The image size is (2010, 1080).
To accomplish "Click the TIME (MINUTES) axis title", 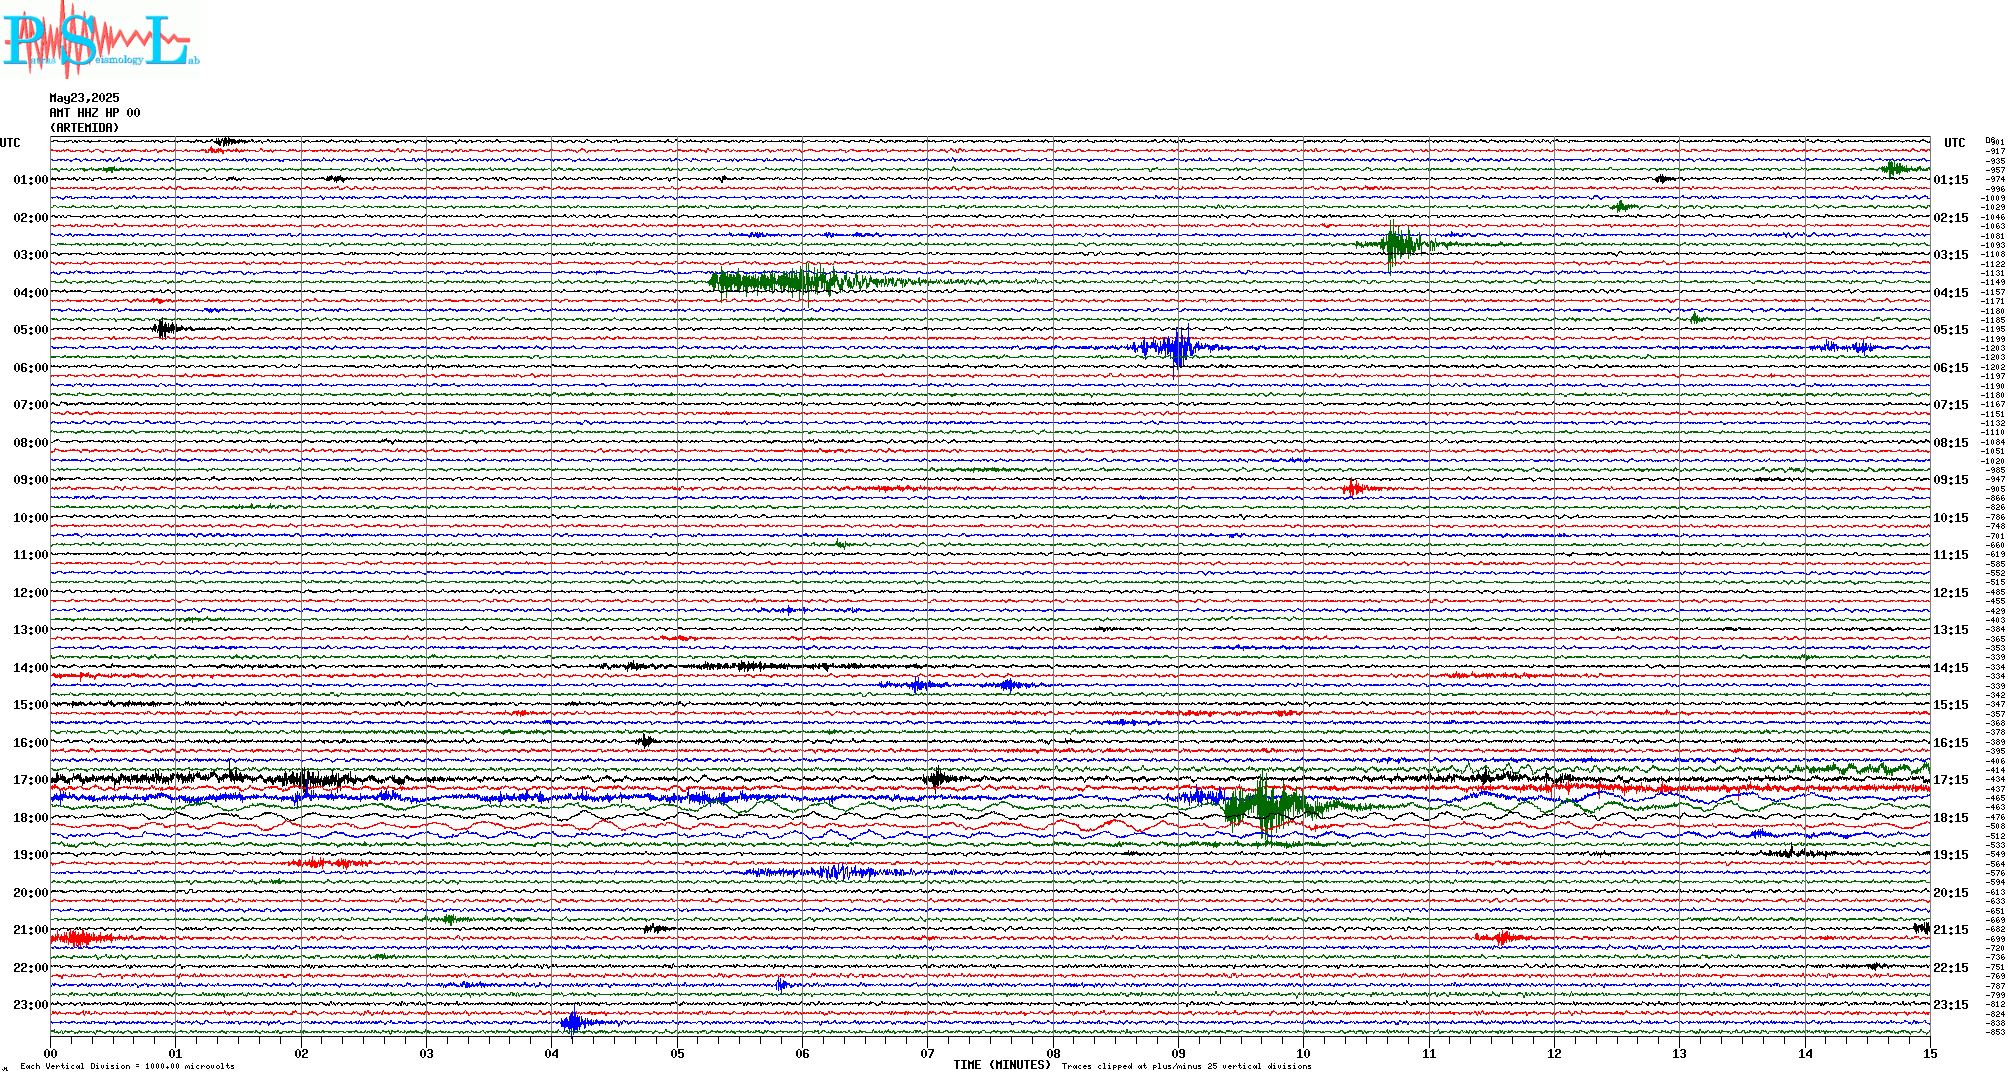I will click(x=1002, y=1065).
